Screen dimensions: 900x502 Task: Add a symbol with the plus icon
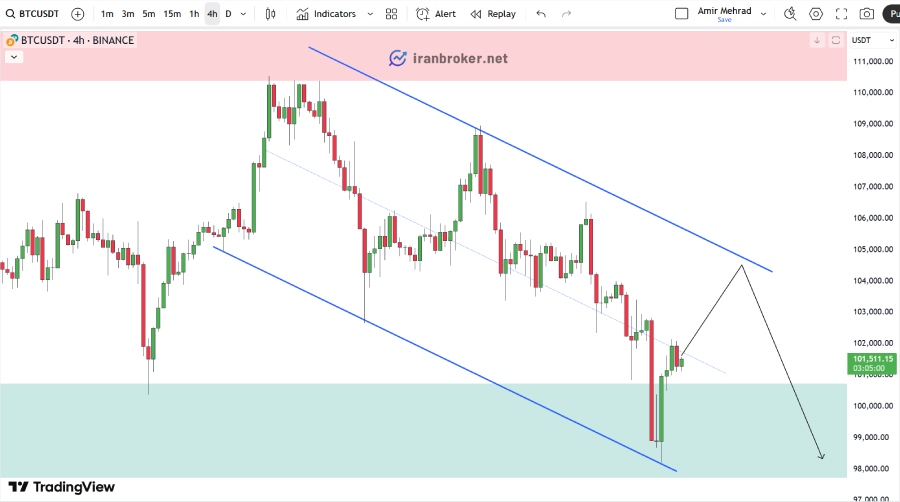click(x=77, y=14)
